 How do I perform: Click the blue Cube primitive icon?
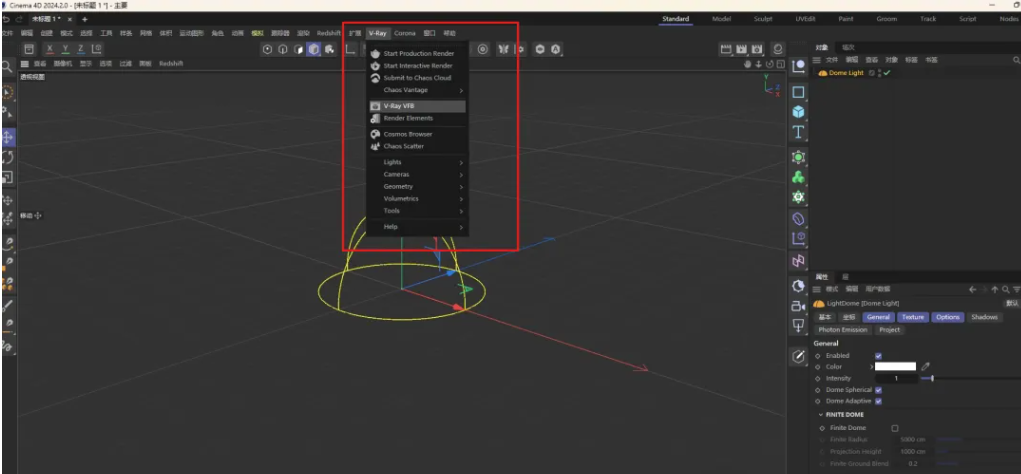click(x=798, y=112)
